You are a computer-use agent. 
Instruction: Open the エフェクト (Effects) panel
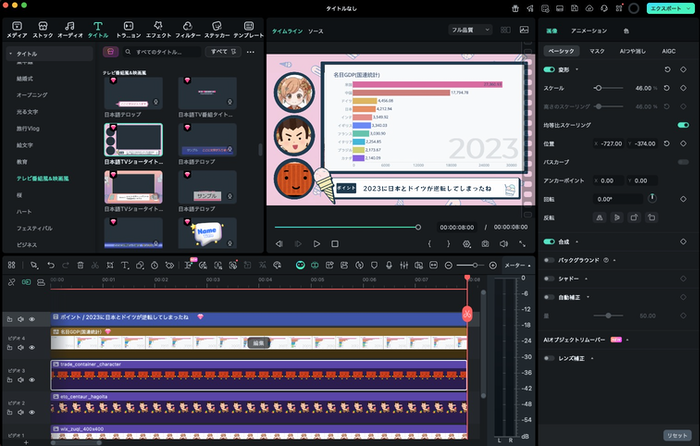coord(158,27)
